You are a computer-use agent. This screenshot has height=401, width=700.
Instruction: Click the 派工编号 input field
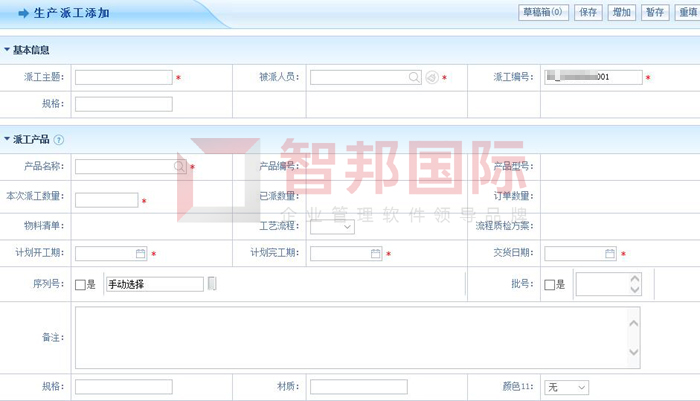pyautogui.click(x=593, y=77)
